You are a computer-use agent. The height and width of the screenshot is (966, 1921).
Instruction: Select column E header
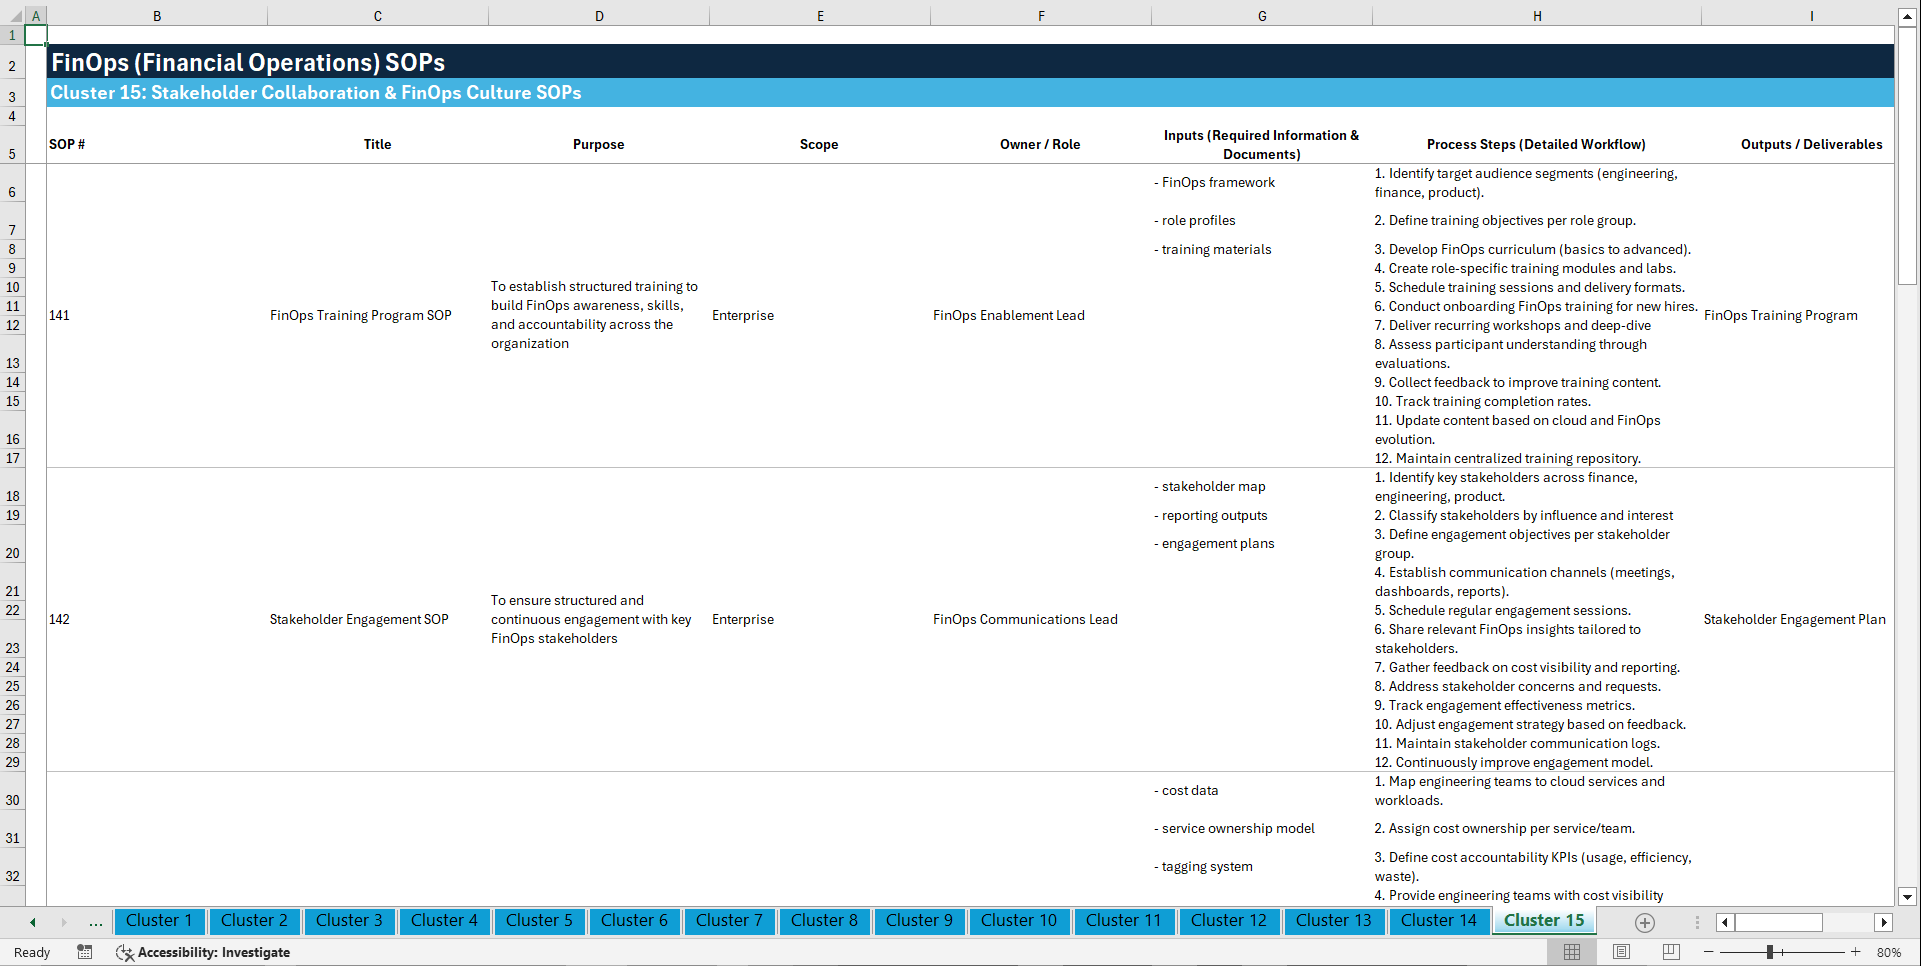pyautogui.click(x=820, y=16)
